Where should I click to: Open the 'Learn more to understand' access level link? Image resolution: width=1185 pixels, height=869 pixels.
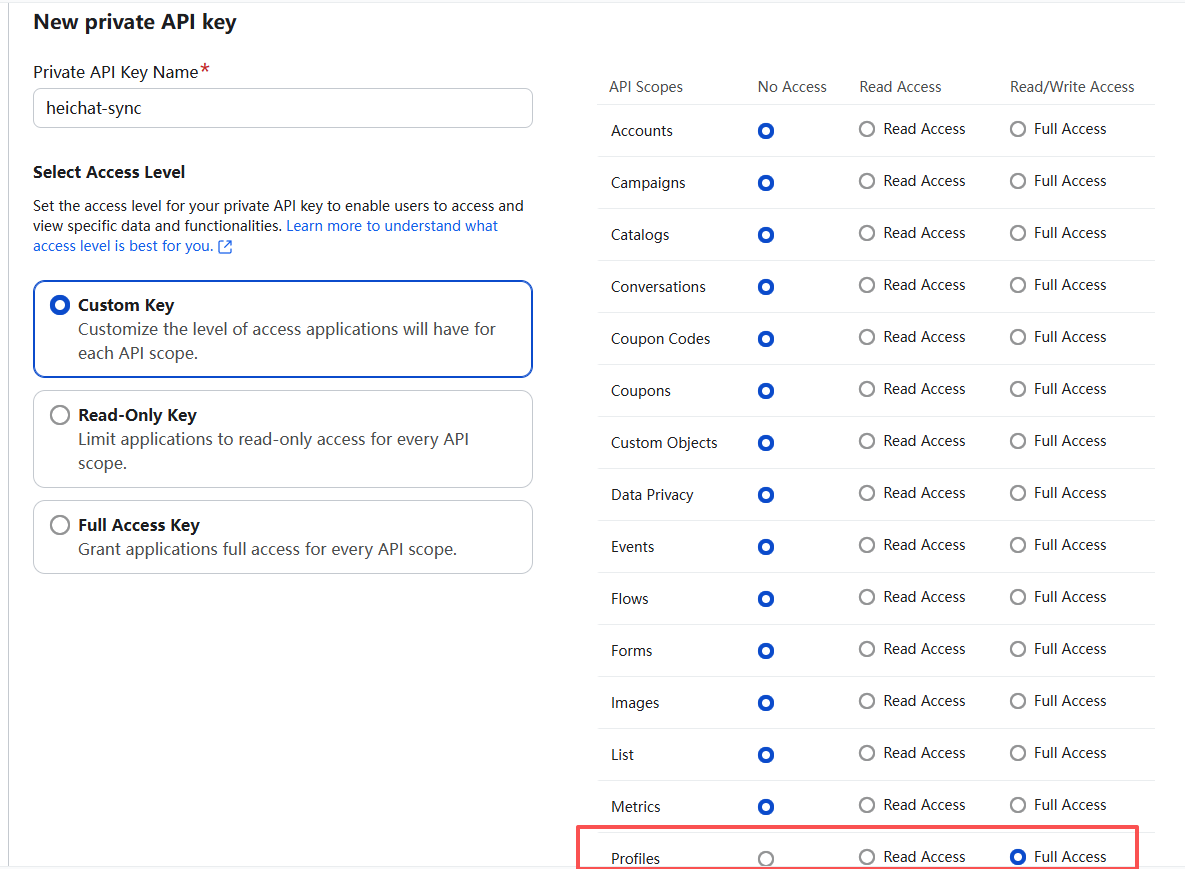392,226
